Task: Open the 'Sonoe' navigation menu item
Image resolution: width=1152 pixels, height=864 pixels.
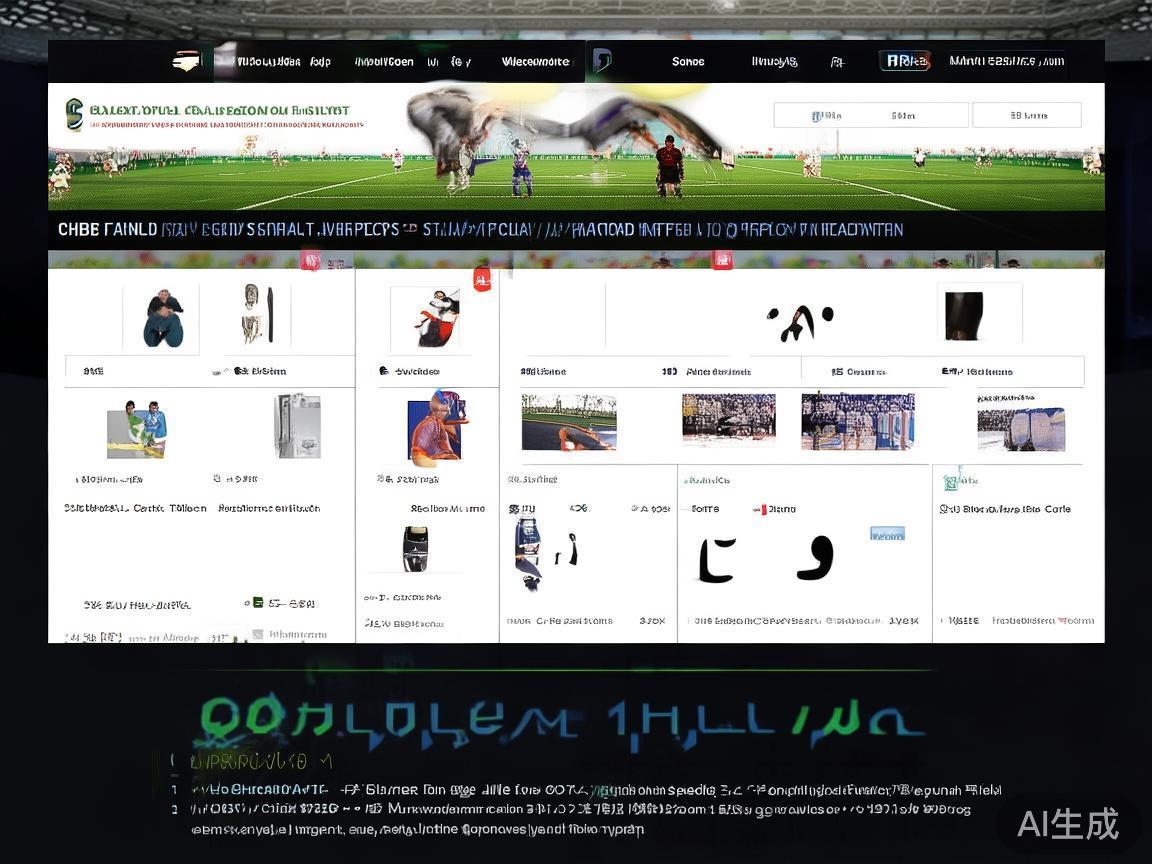Action: (x=688, y=62)
